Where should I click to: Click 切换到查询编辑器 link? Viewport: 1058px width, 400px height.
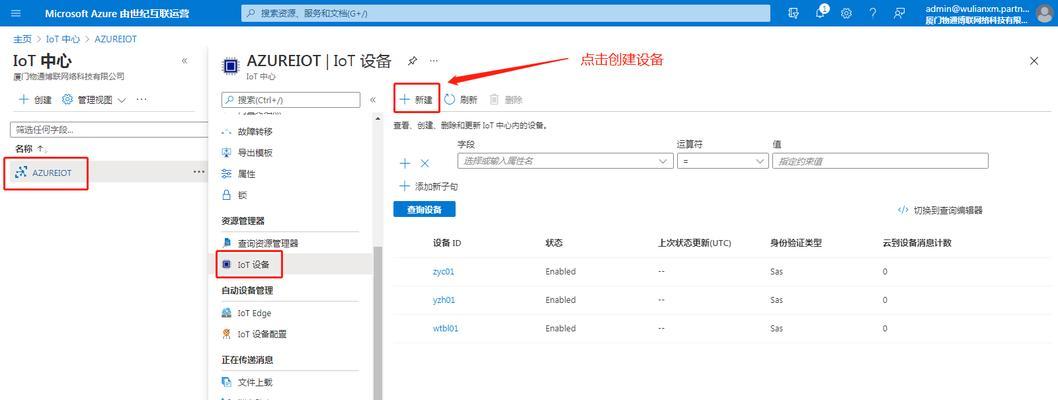coord(940,210)
